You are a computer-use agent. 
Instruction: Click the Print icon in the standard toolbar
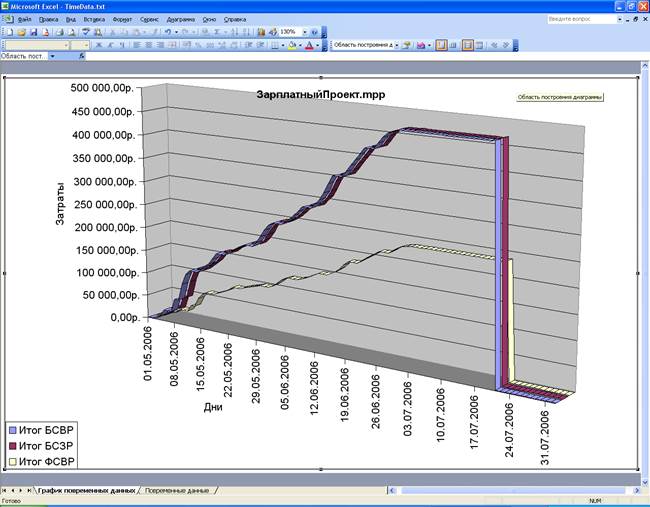click(57, 32)
